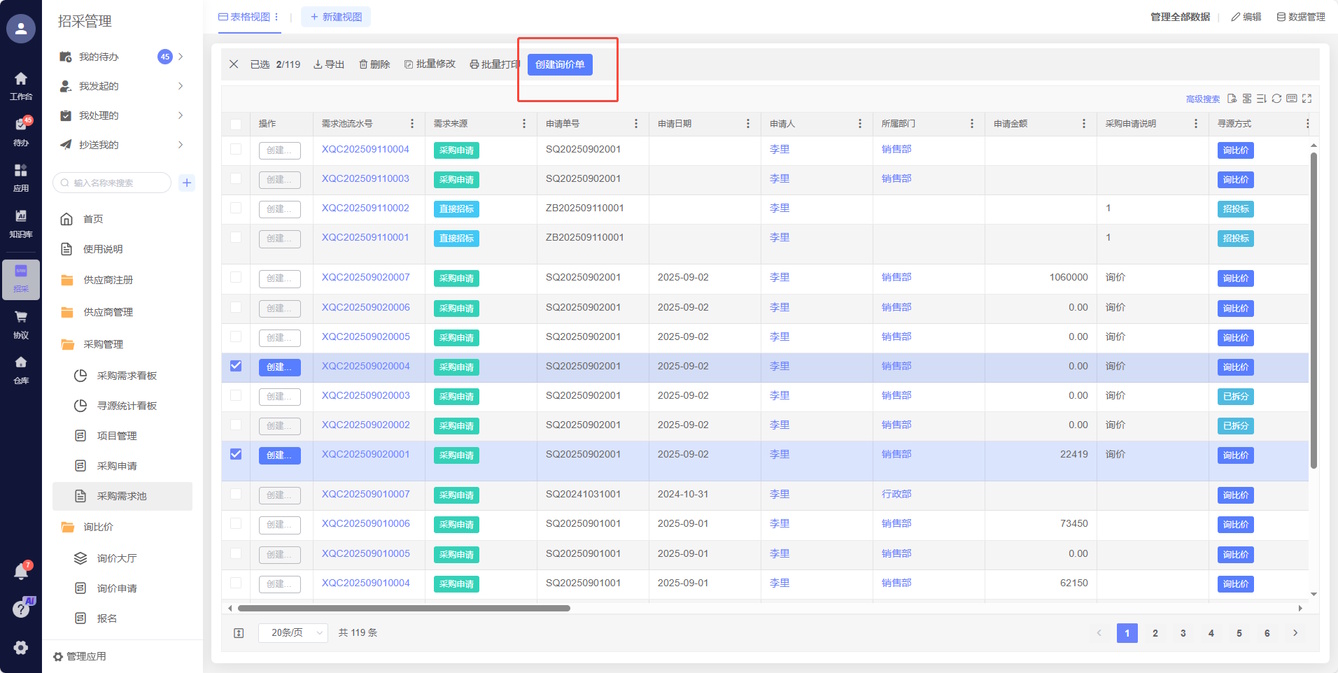Click the 仓库 icon in the left rail
This screenshot has height=673, width=1338.
[20, 368]
